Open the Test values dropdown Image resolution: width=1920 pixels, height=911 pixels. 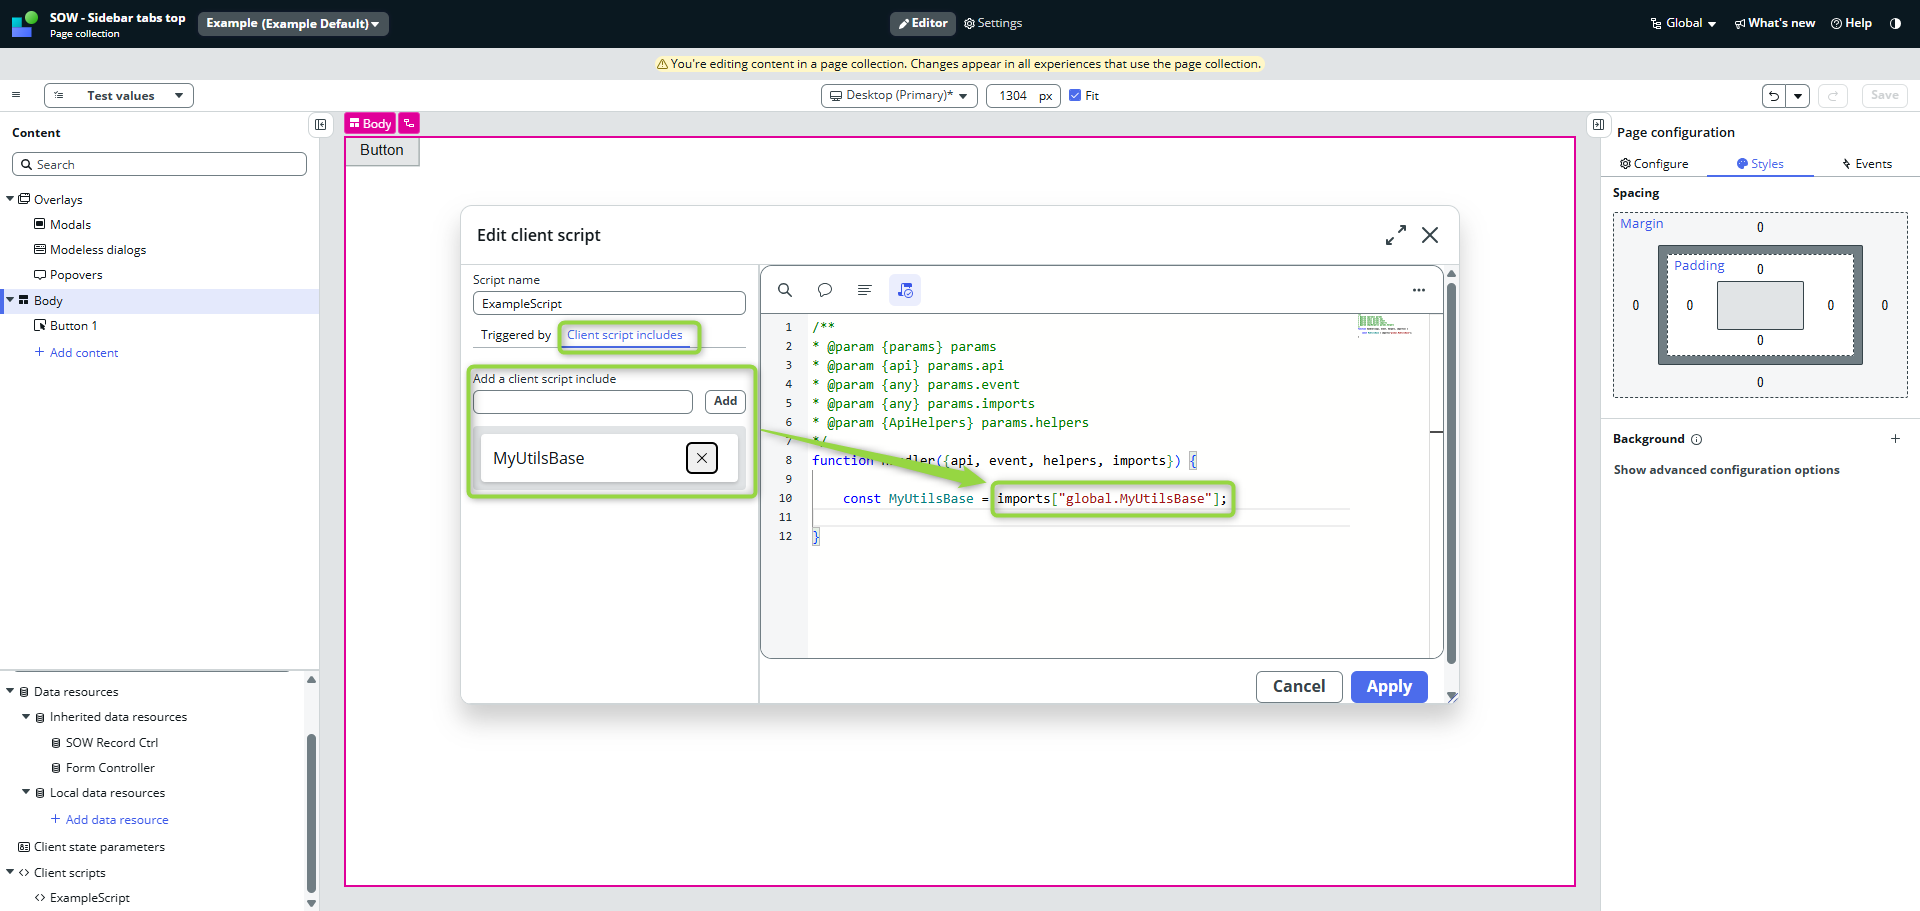[x=119, y=96]
